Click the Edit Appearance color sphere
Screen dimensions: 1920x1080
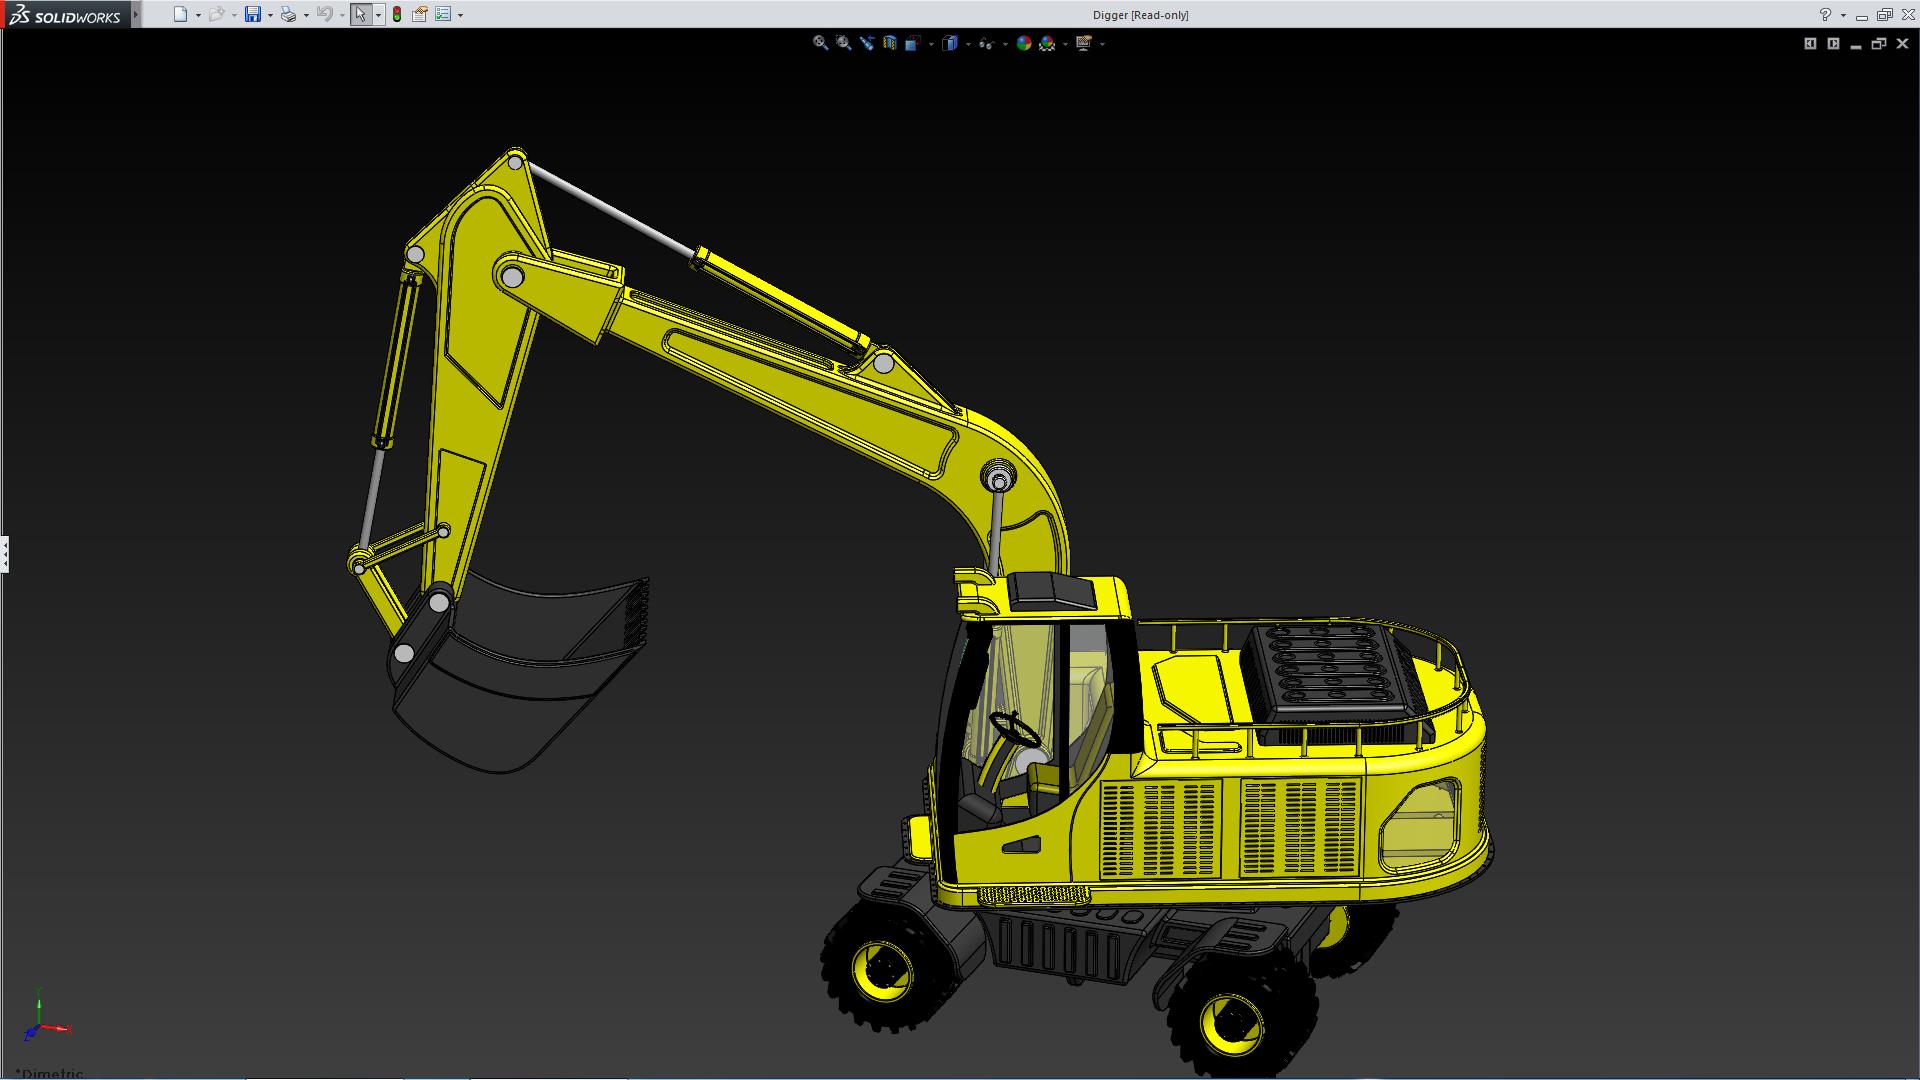[1023, 43]
